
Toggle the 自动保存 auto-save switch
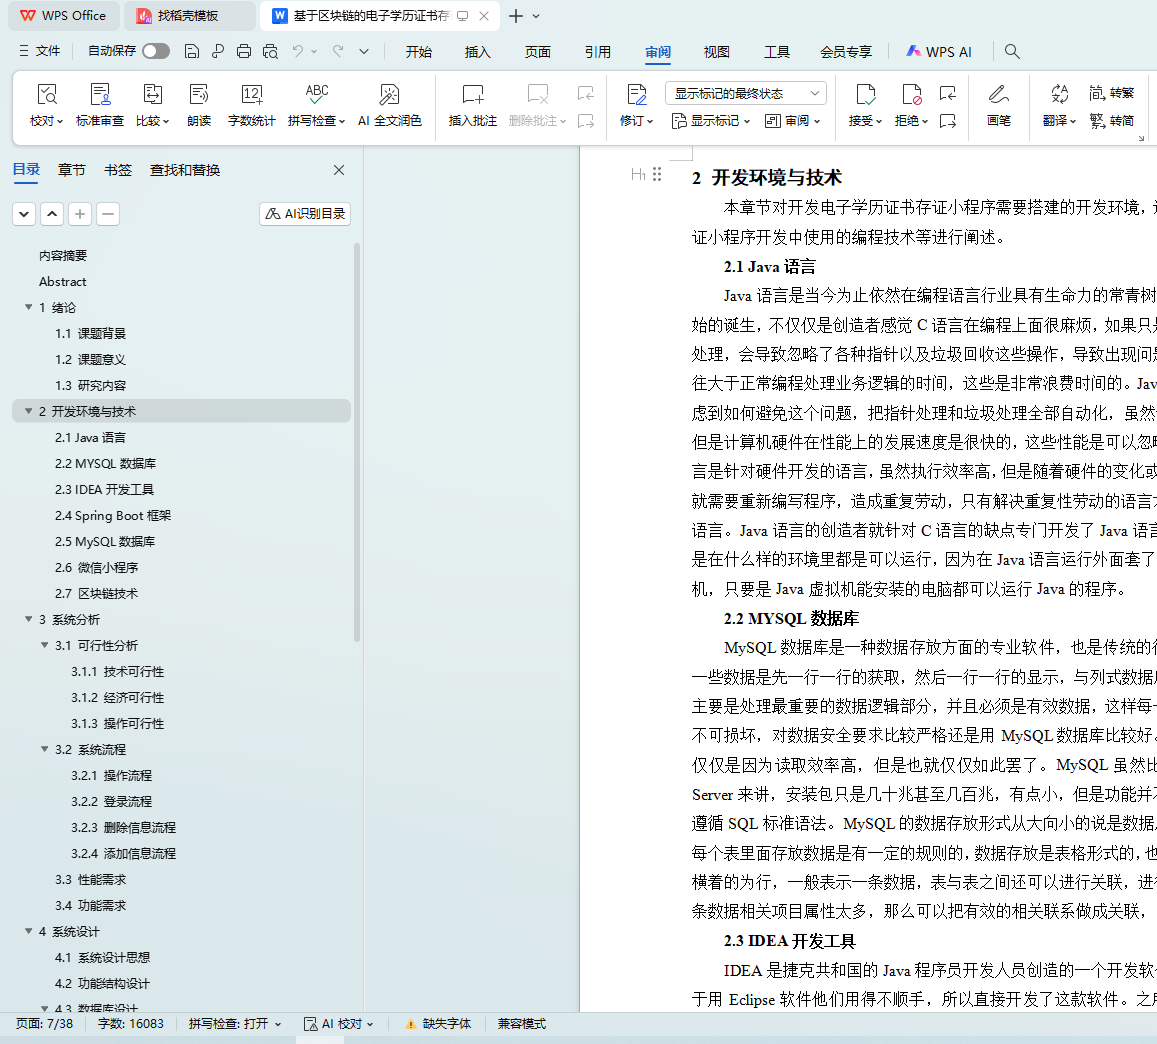click(x=155, y=51)
